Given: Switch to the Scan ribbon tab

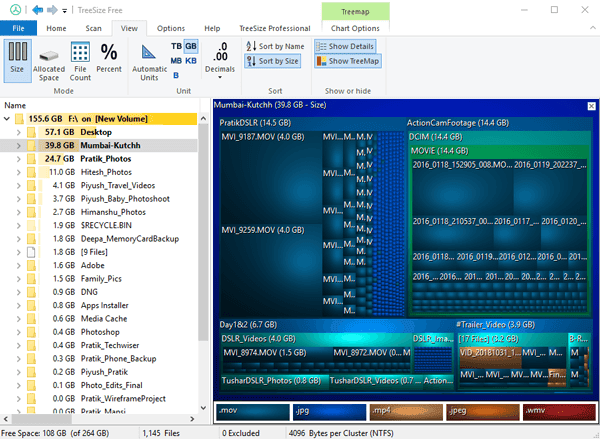Looking at the screenshot, I should coord(93,28).
